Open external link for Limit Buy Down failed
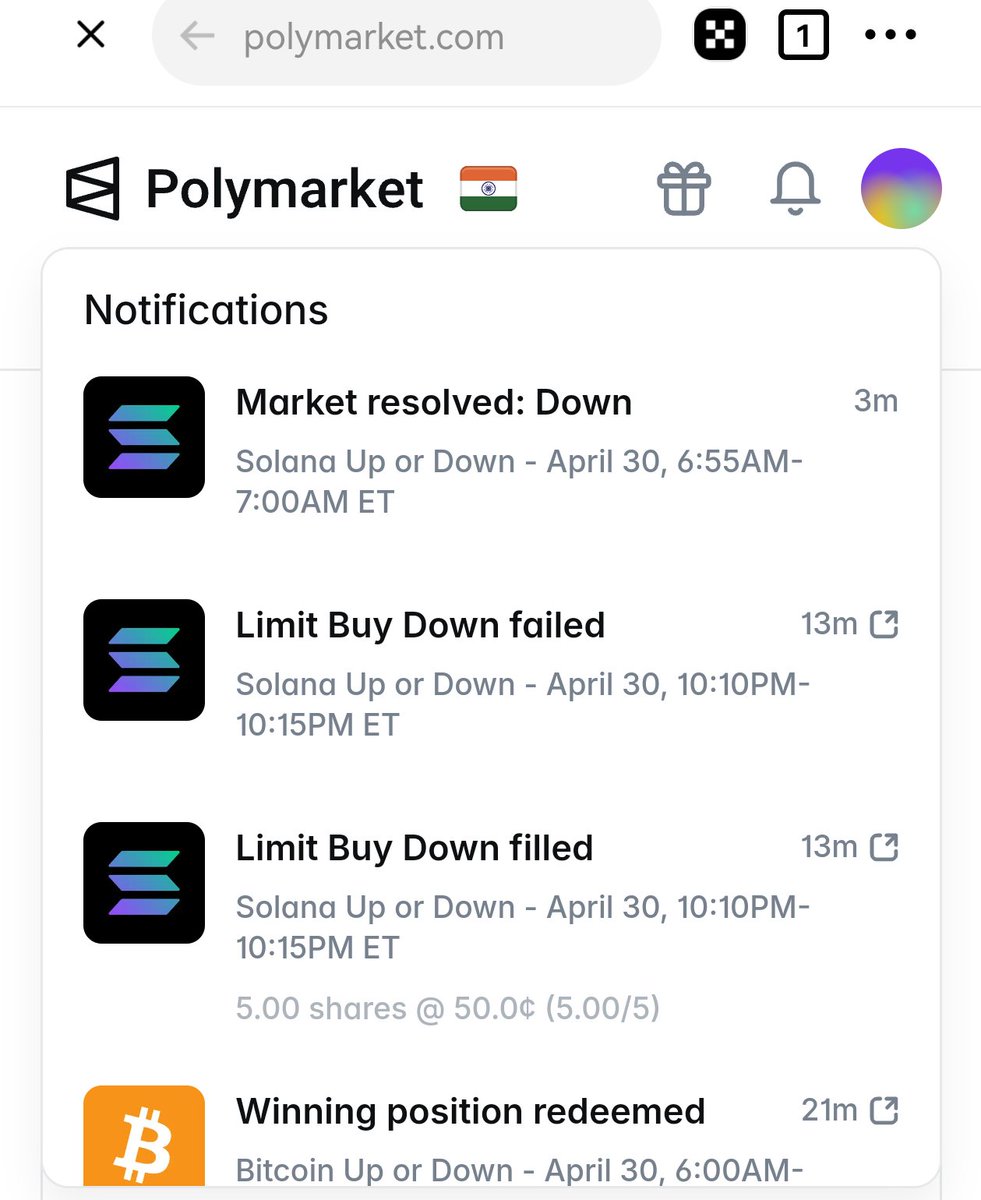This screenshot has width=981, height=1200. (884, 625)
